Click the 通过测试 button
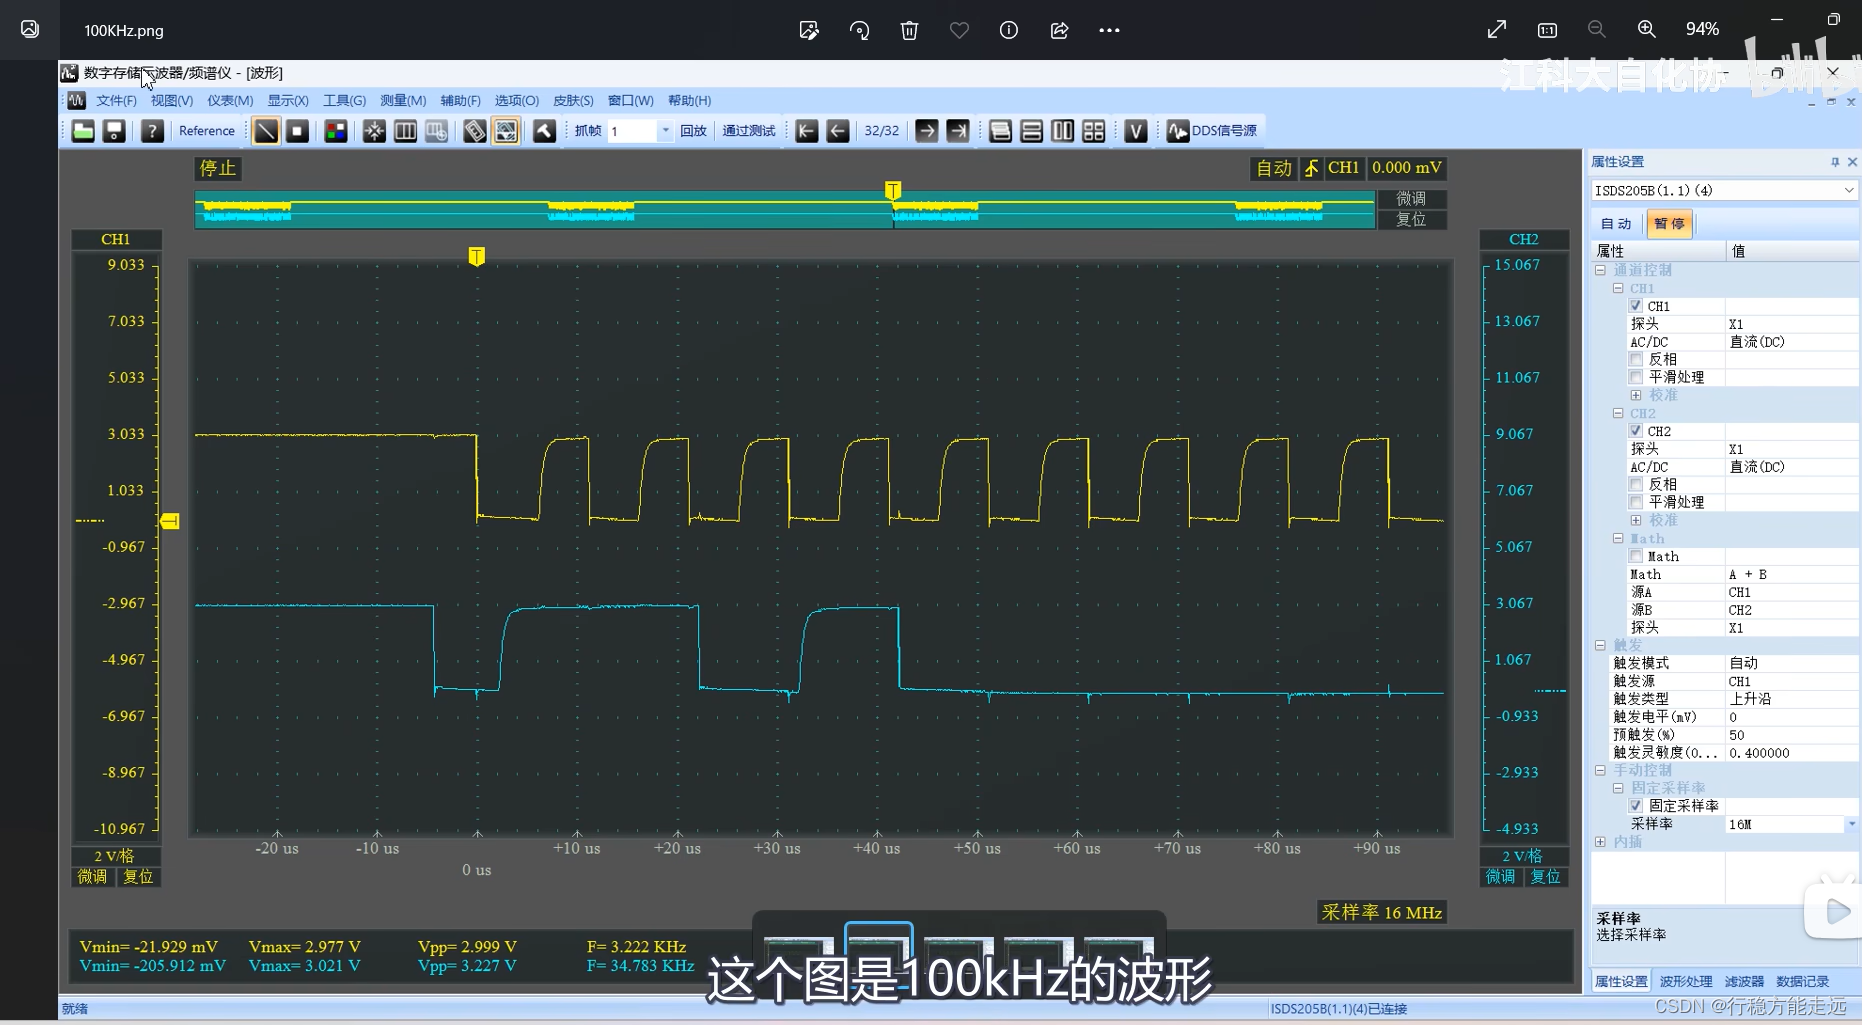Image resolution: width=1862 pixels, height=1025 pixels. (749, 131)
